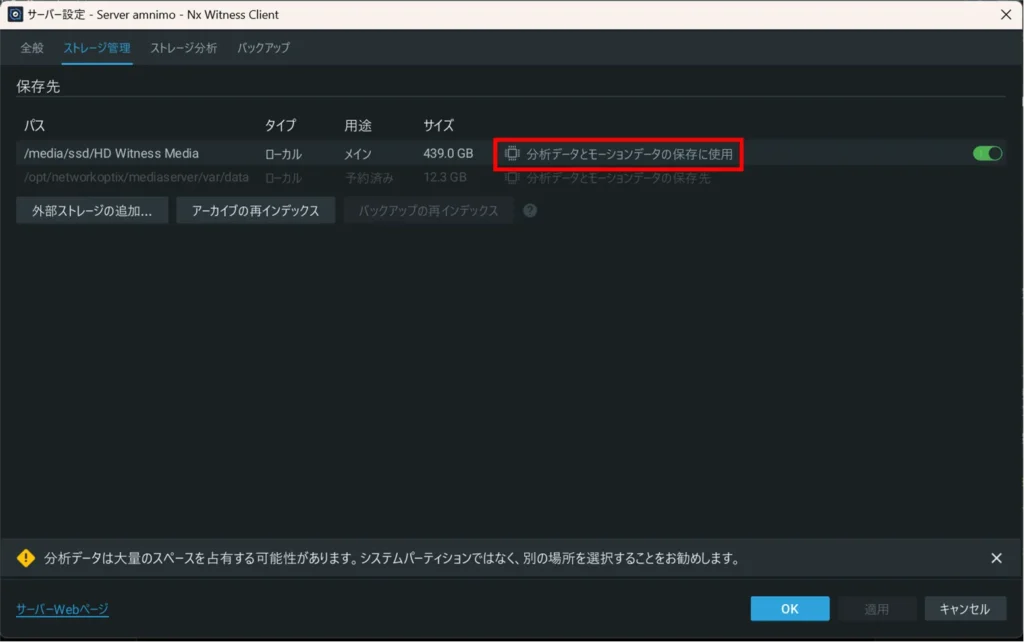
Task: Click the help question mark icon
Action: click(x=530, y=211)
